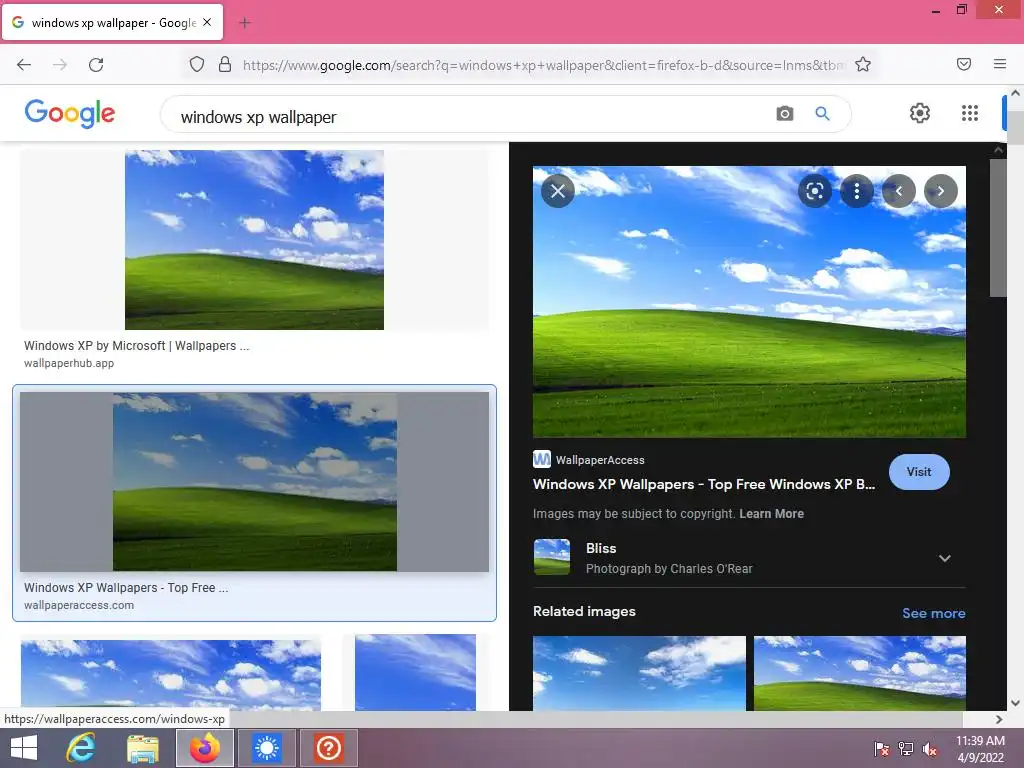The width and height of the screenshot is (1024, 768).
Task: Open the wallpaperhub.app image result
Action: pos(254,240)
